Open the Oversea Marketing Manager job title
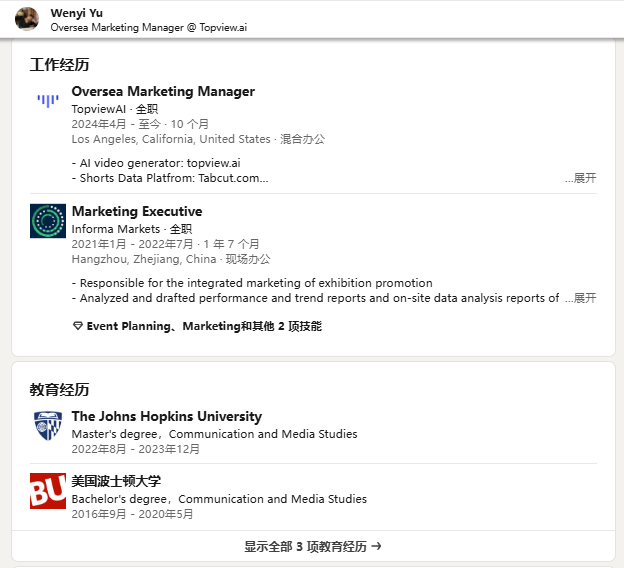 [x=163, y=91]
